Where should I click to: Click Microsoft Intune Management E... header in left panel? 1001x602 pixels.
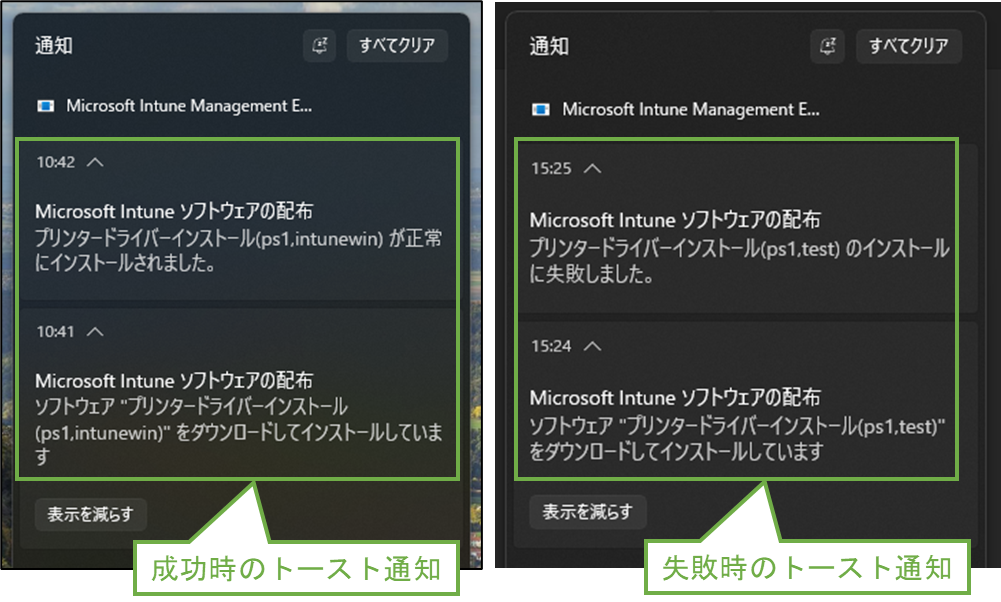(189, 106)
